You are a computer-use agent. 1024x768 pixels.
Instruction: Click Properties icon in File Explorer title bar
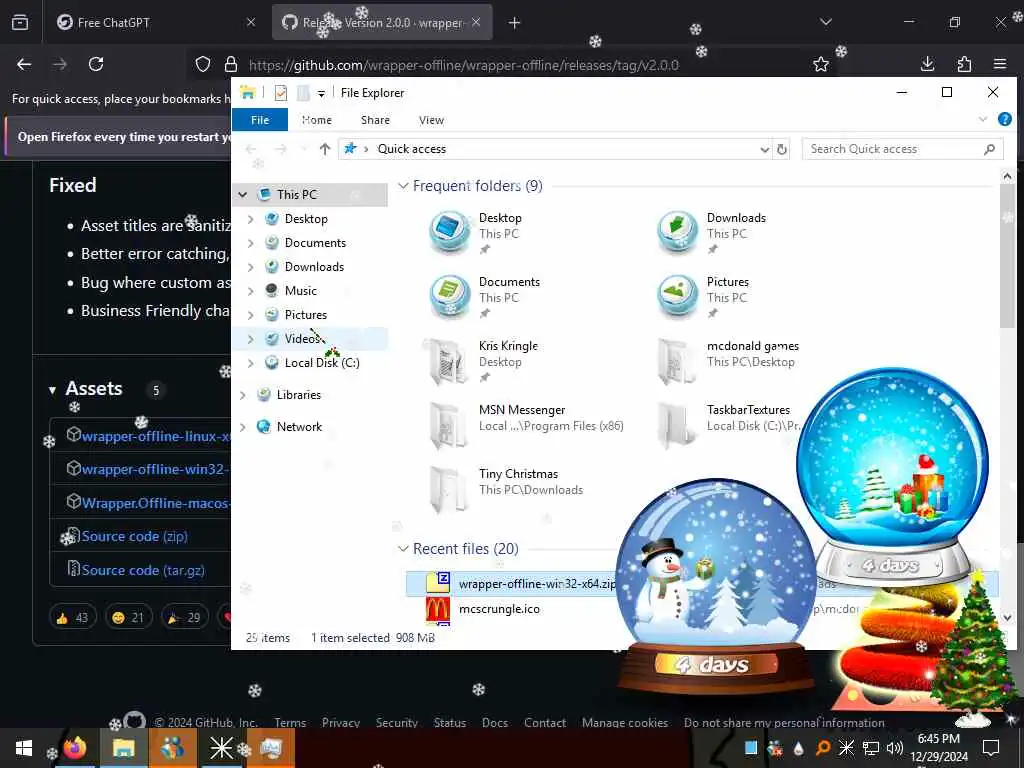coord(281,93)
